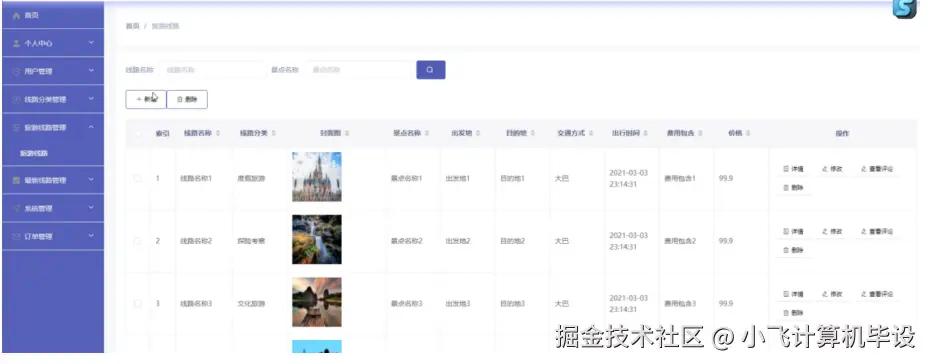Expand the 系统管理 menu chevron
Image resolution: width=929 pixels, height=364 pixels.
pos(91,207)
